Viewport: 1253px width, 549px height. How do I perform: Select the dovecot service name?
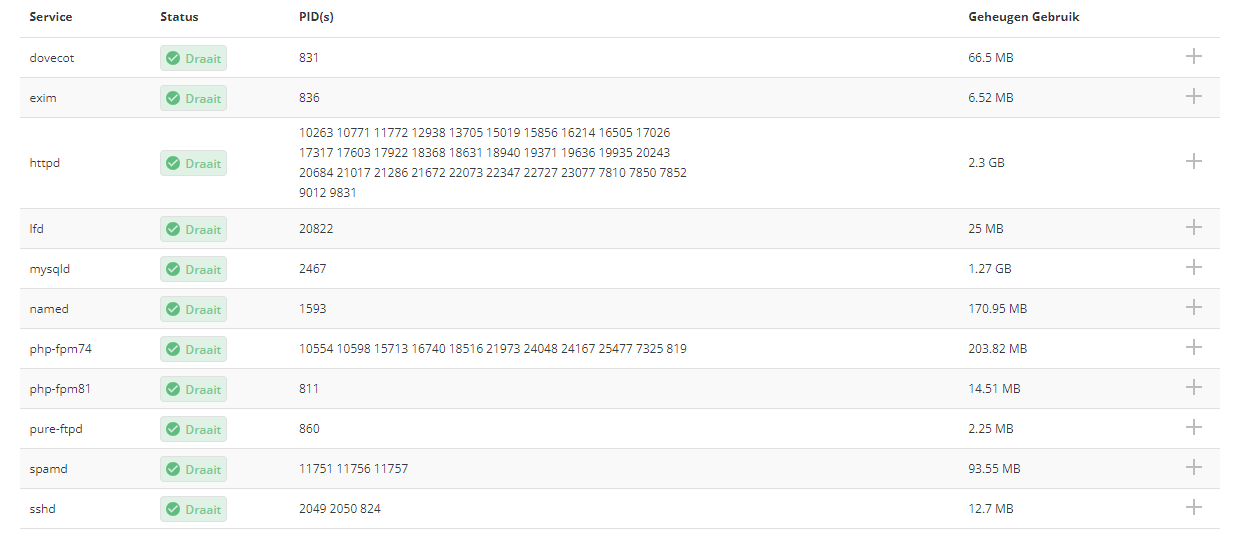tap(52, 58)
